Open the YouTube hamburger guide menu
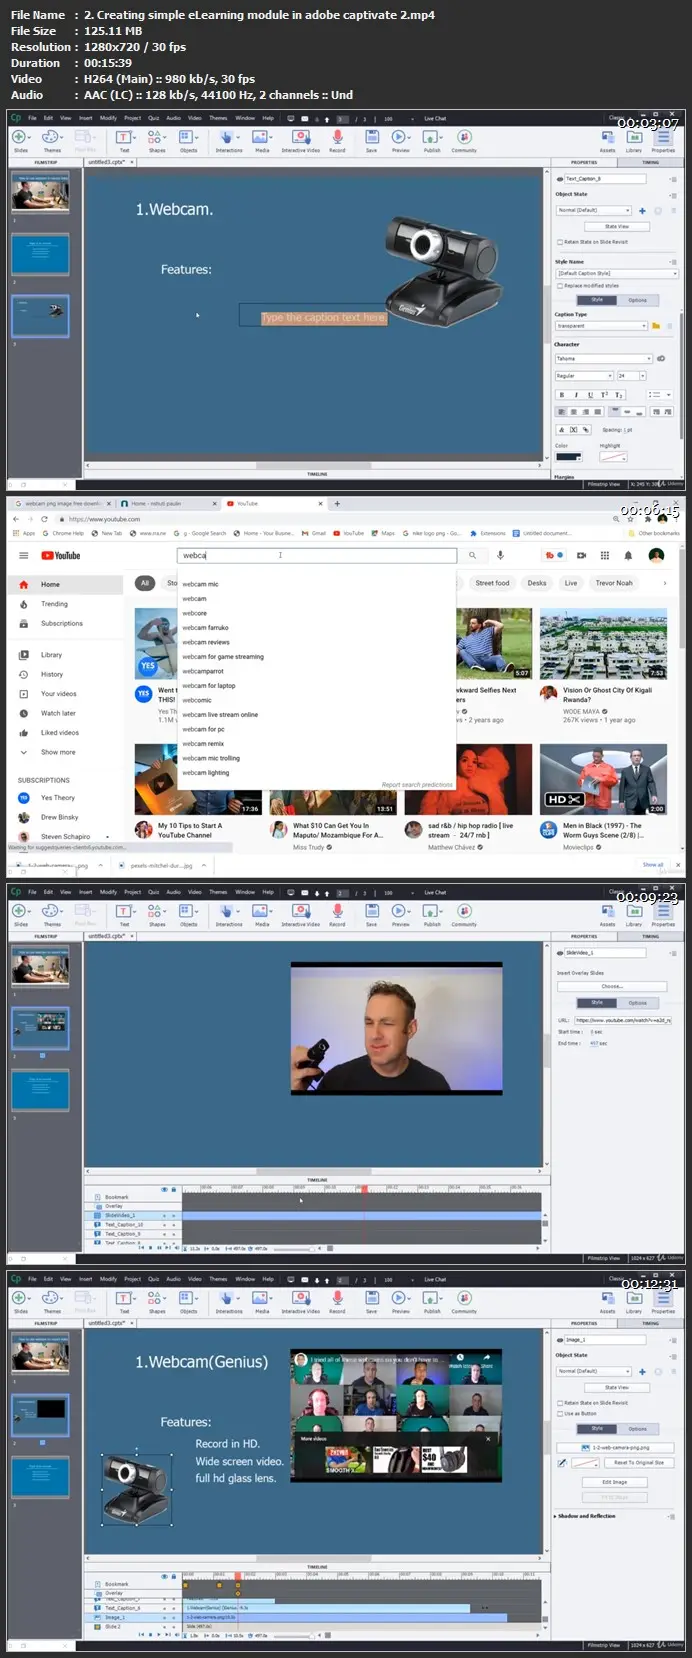 click(x=23, y=555)
